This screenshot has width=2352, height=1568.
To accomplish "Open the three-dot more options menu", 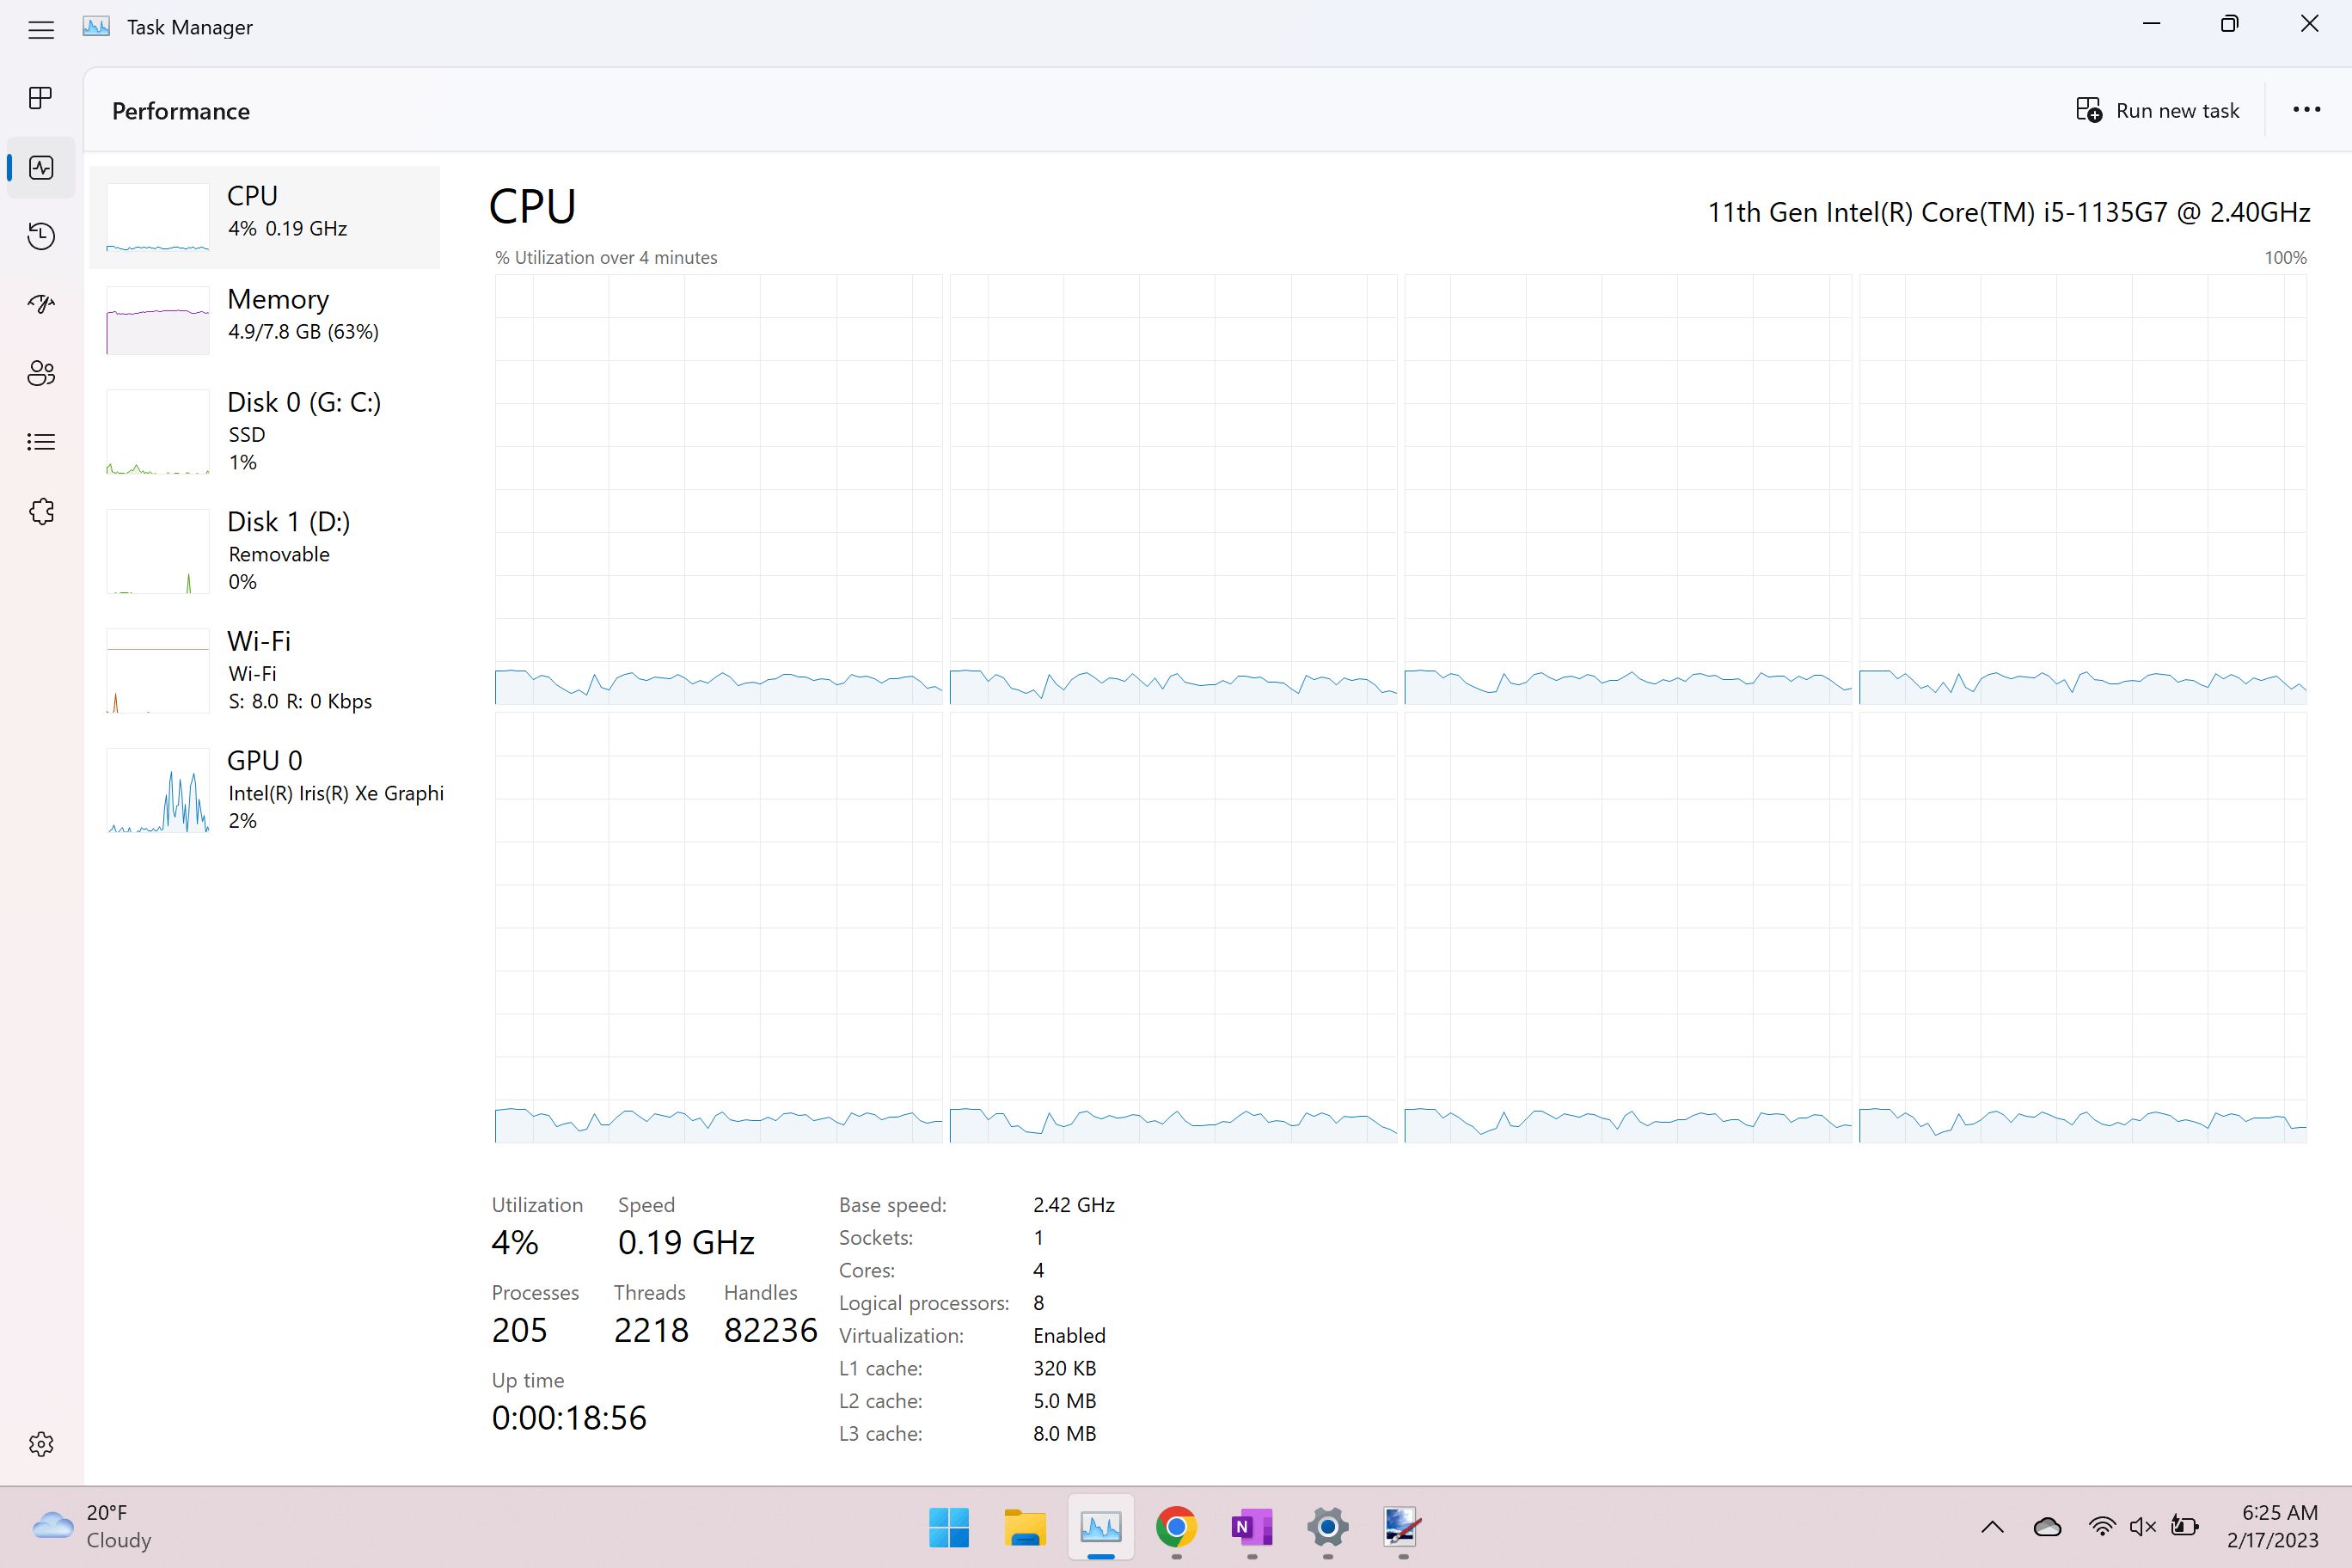I will pyautogui.click(x=2306, y=110).
